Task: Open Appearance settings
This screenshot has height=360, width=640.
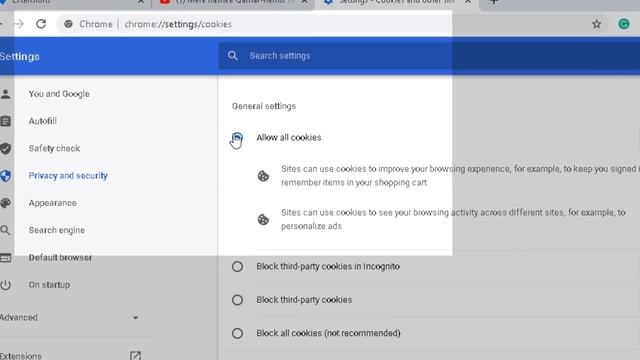Action: (52, 203)
